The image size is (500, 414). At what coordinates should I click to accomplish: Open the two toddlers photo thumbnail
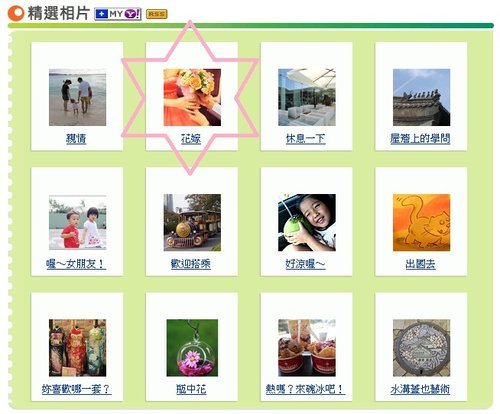click(x=77, y=222)
